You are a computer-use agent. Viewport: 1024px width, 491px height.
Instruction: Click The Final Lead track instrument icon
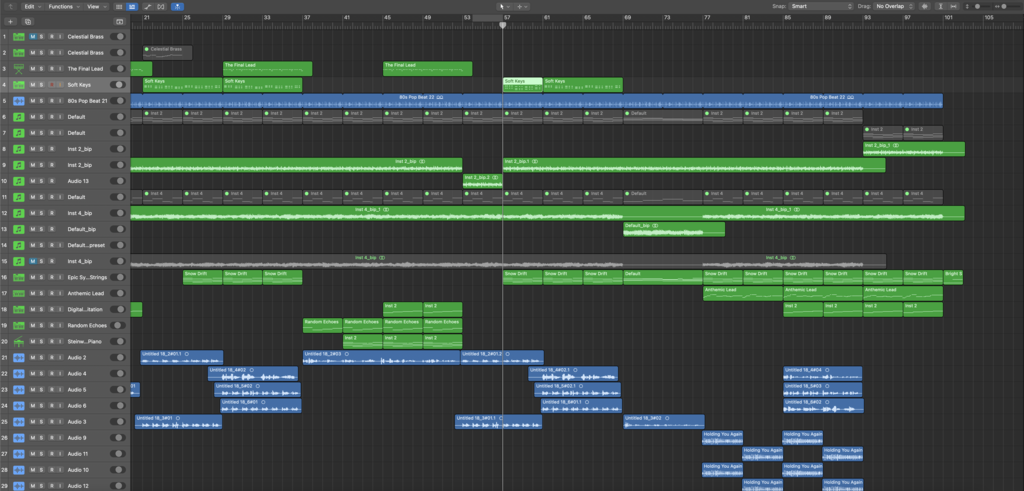[x=19, y=68]
